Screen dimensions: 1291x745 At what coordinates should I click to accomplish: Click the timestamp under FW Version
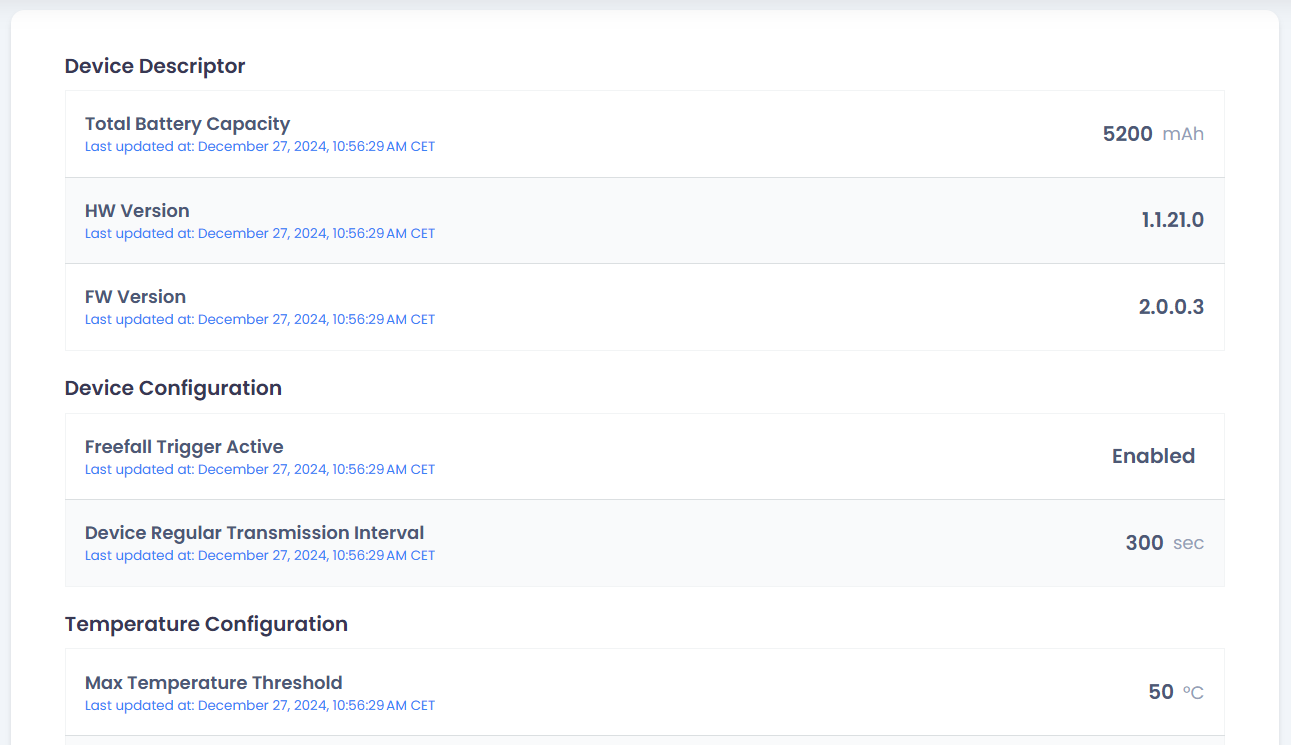[x=260, y=320]
